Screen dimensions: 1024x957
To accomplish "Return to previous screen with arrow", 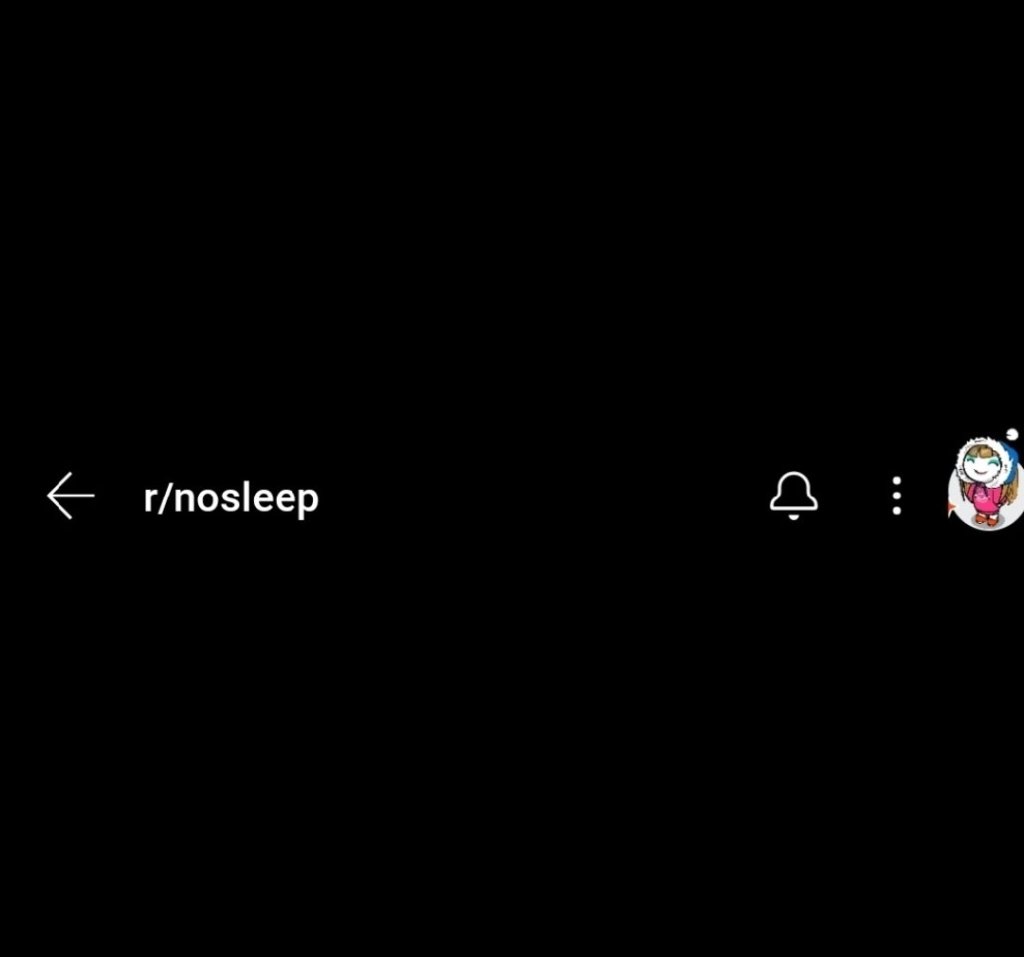I will [71, 496].
